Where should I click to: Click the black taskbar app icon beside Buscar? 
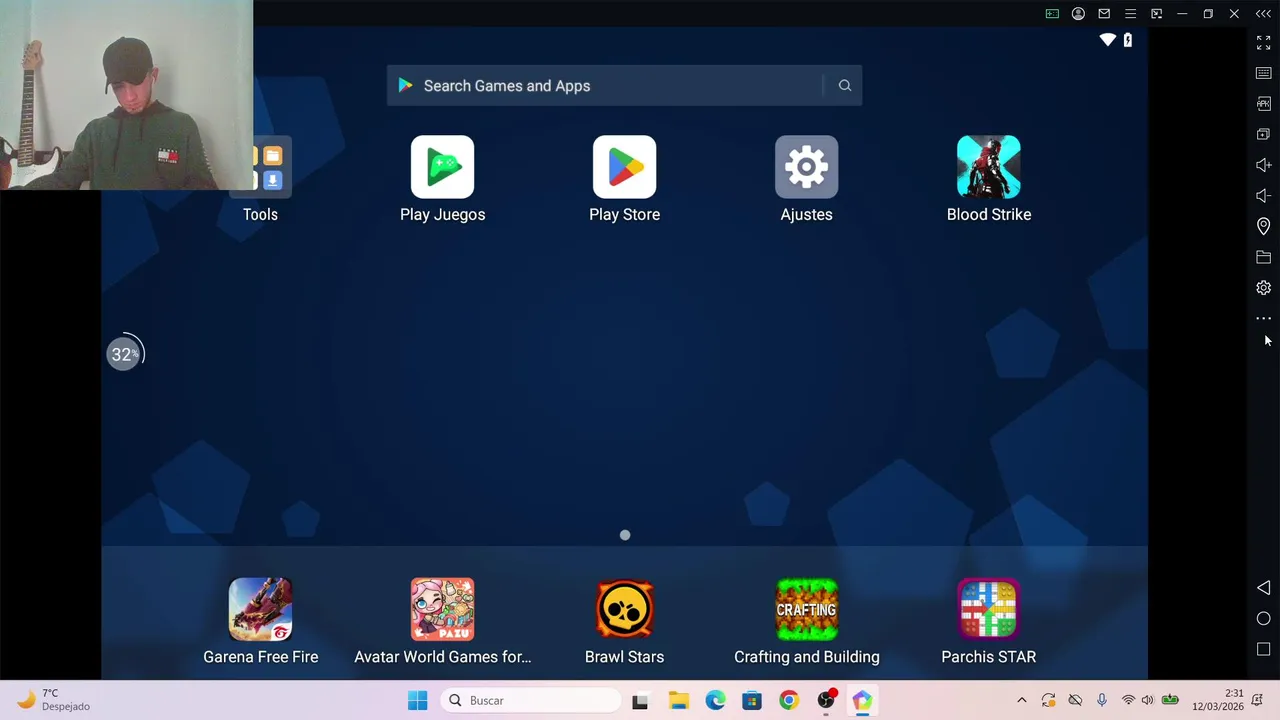[640, 701]
